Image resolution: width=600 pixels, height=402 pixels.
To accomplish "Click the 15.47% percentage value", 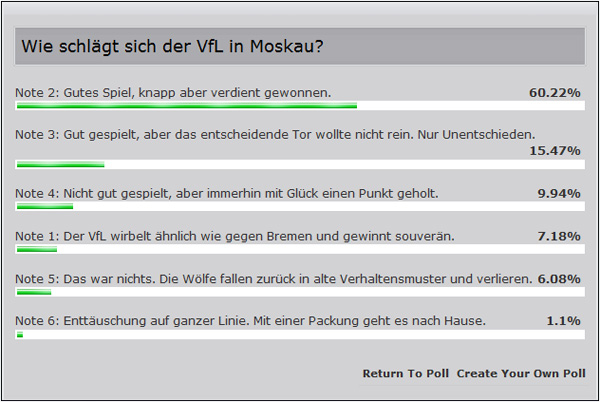I will point(555,151).
